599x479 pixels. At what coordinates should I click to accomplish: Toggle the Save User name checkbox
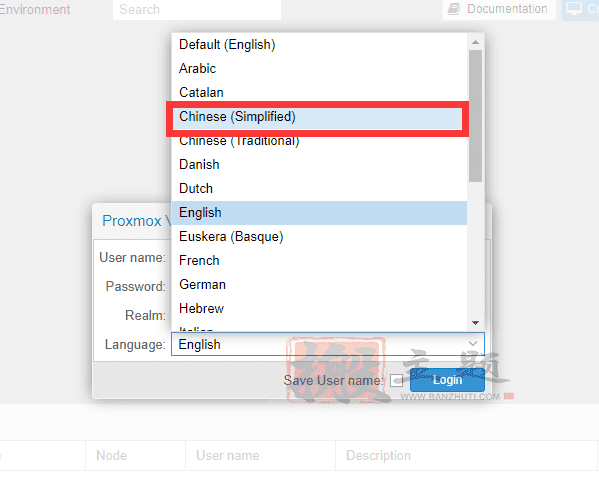(396, 380)
